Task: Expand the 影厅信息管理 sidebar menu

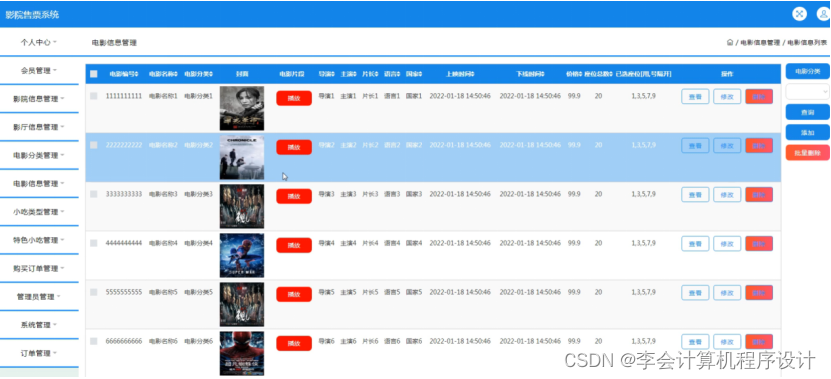Action: [x=39, y=127]
